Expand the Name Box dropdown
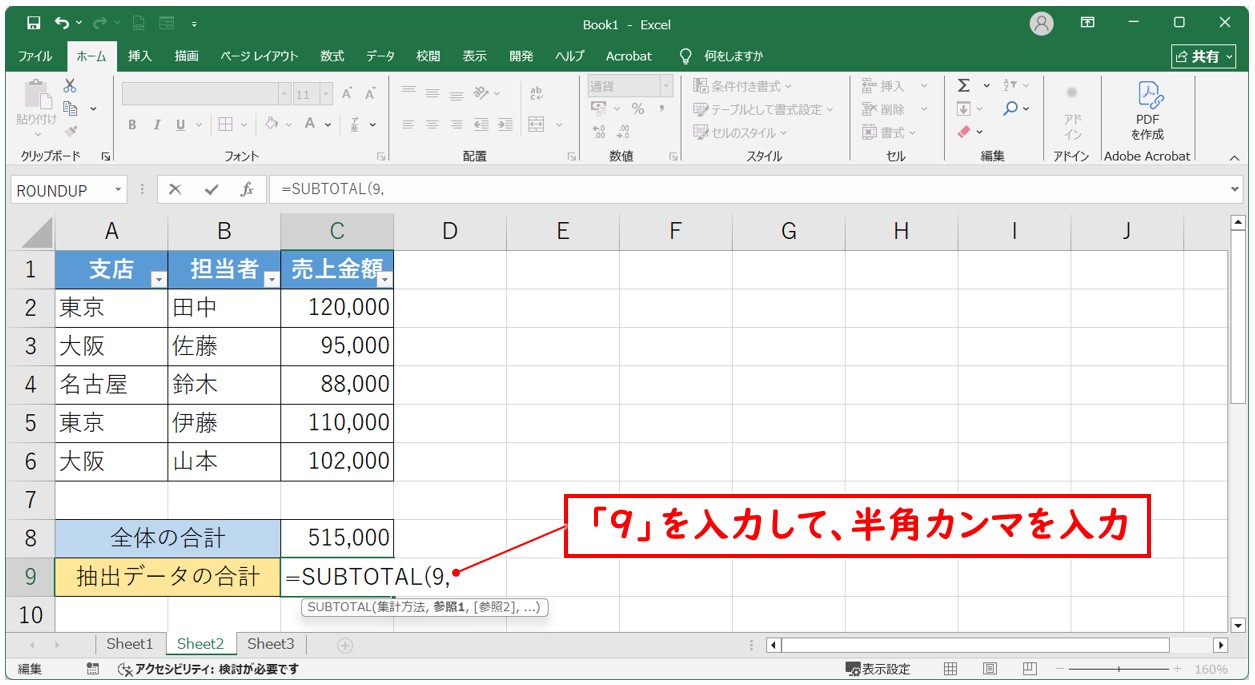1255x685 pixels. click(x=119, y=190)
